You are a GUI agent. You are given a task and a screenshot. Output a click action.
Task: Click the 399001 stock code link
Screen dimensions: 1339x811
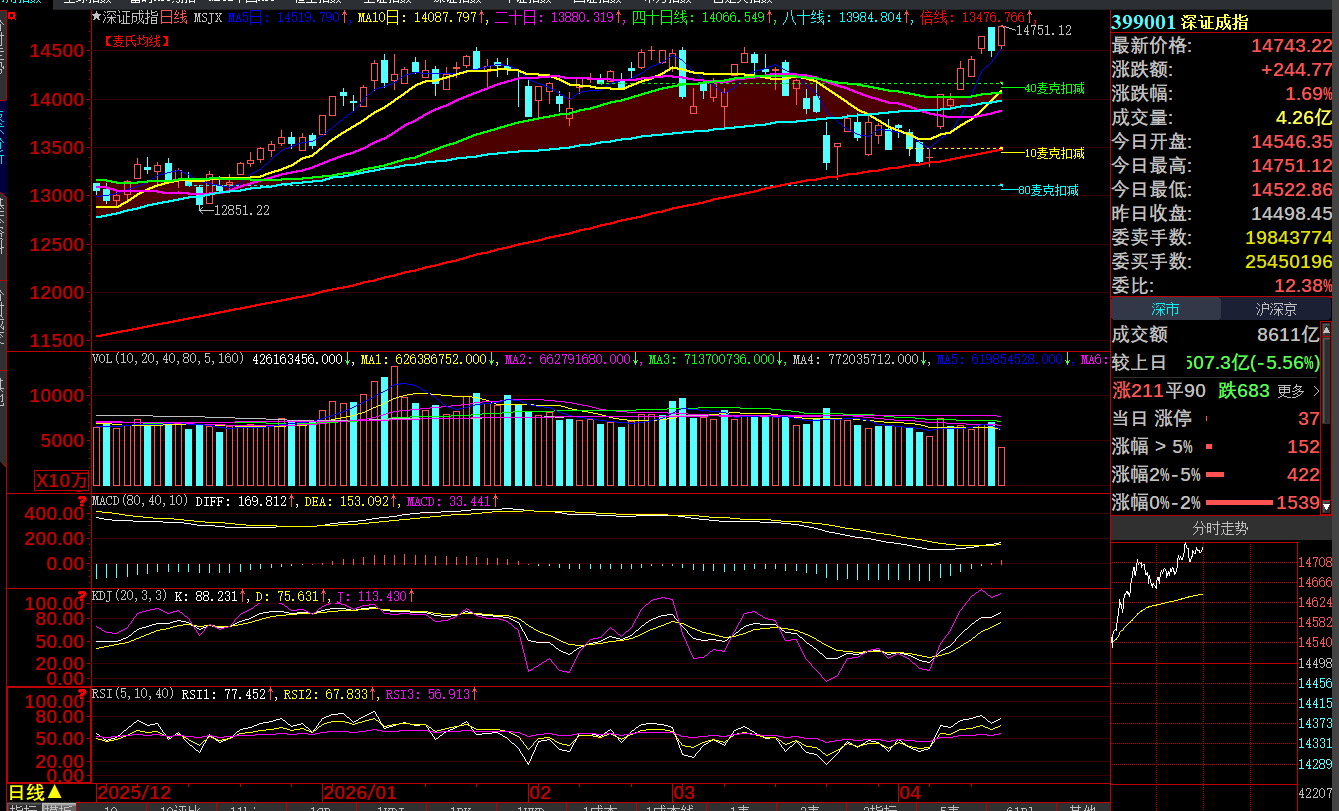point(1145,22)
